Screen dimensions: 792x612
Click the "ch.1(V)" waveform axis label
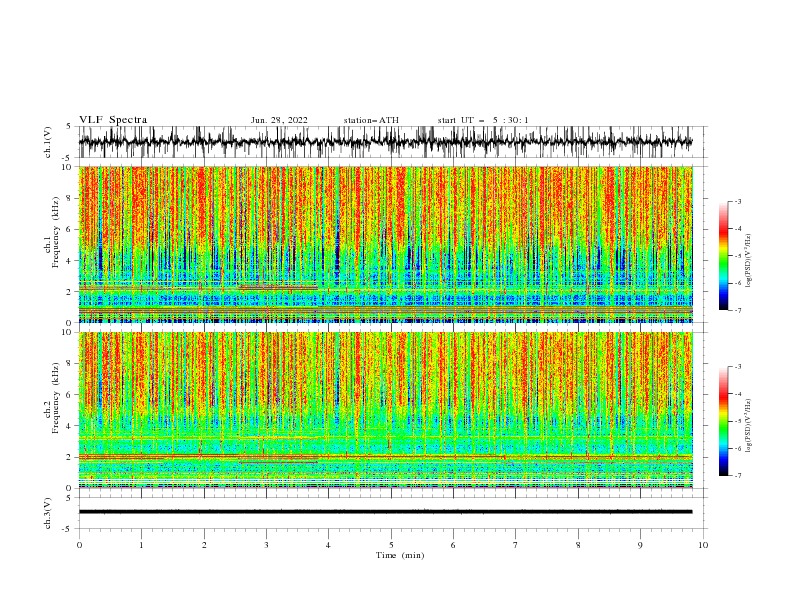tap(48, 142)
